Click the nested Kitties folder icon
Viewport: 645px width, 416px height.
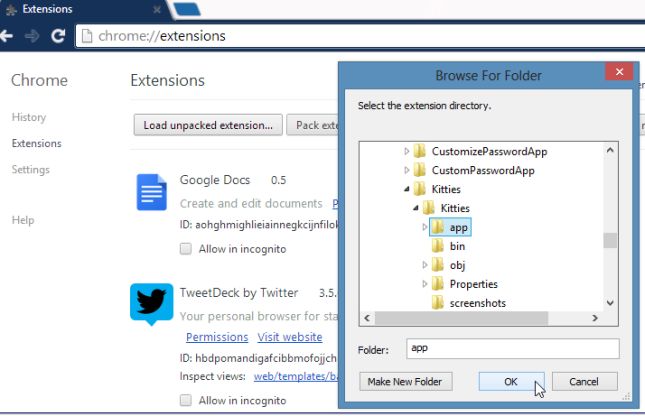pyautogui.click(x=429, y=208)
